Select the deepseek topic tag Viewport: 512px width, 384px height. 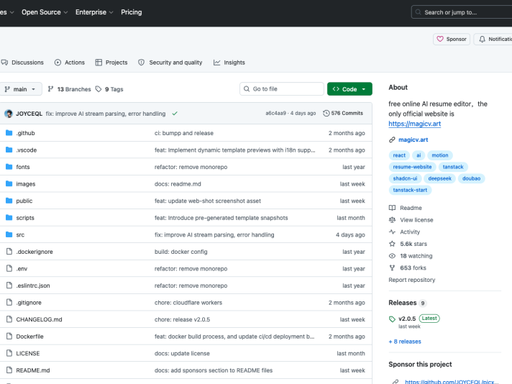(440, 179)
